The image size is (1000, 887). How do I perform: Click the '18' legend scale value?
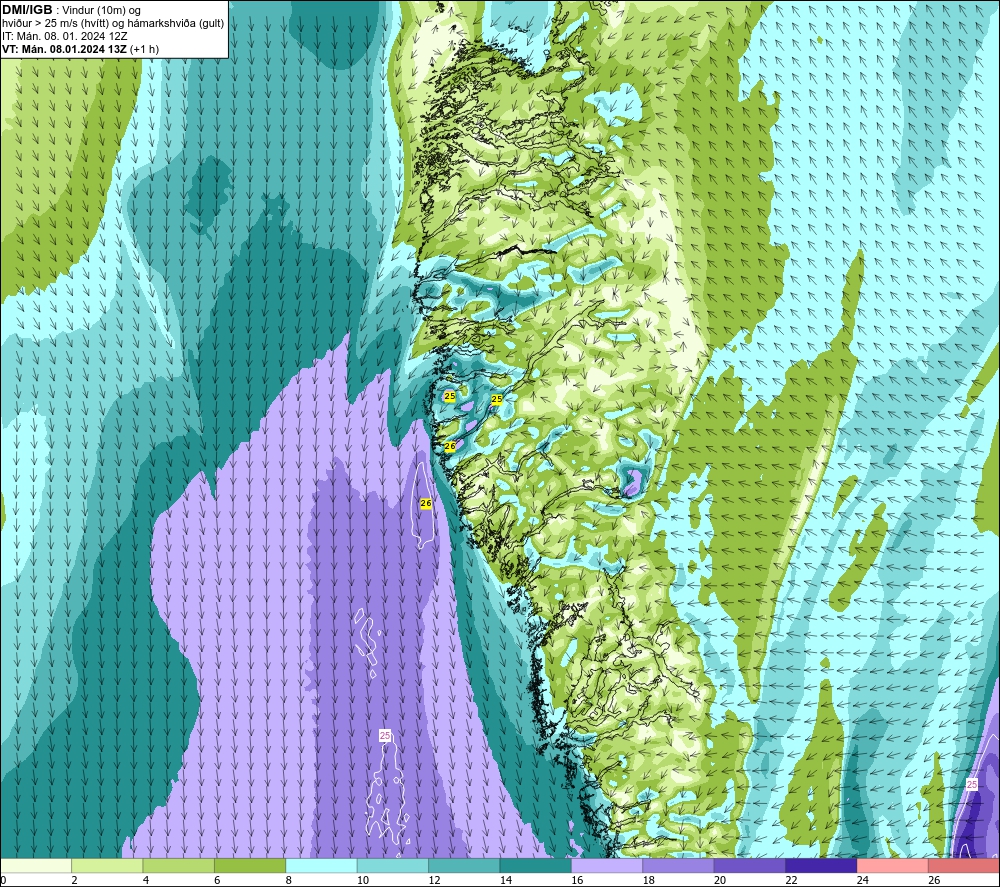pyautogui.click(x=649, y=880)
